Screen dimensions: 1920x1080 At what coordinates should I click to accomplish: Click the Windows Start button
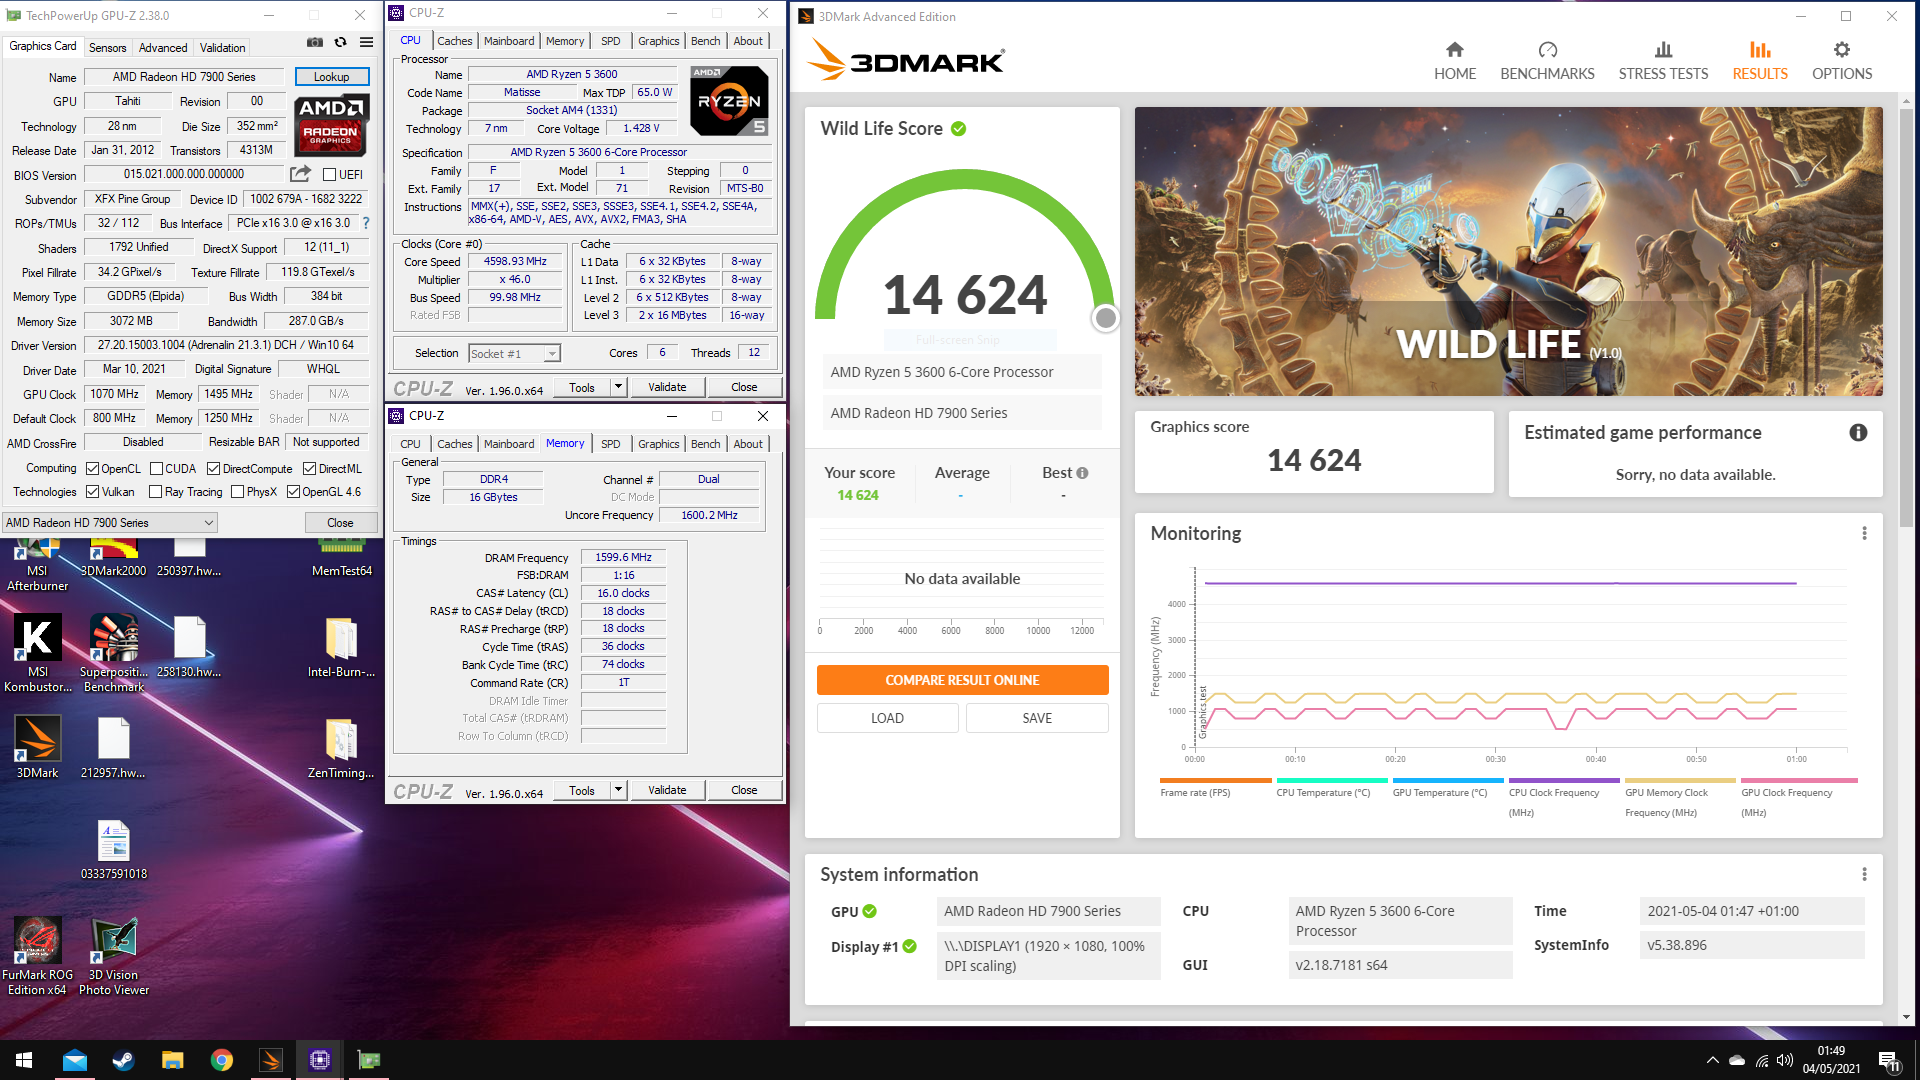point(24,1060)
